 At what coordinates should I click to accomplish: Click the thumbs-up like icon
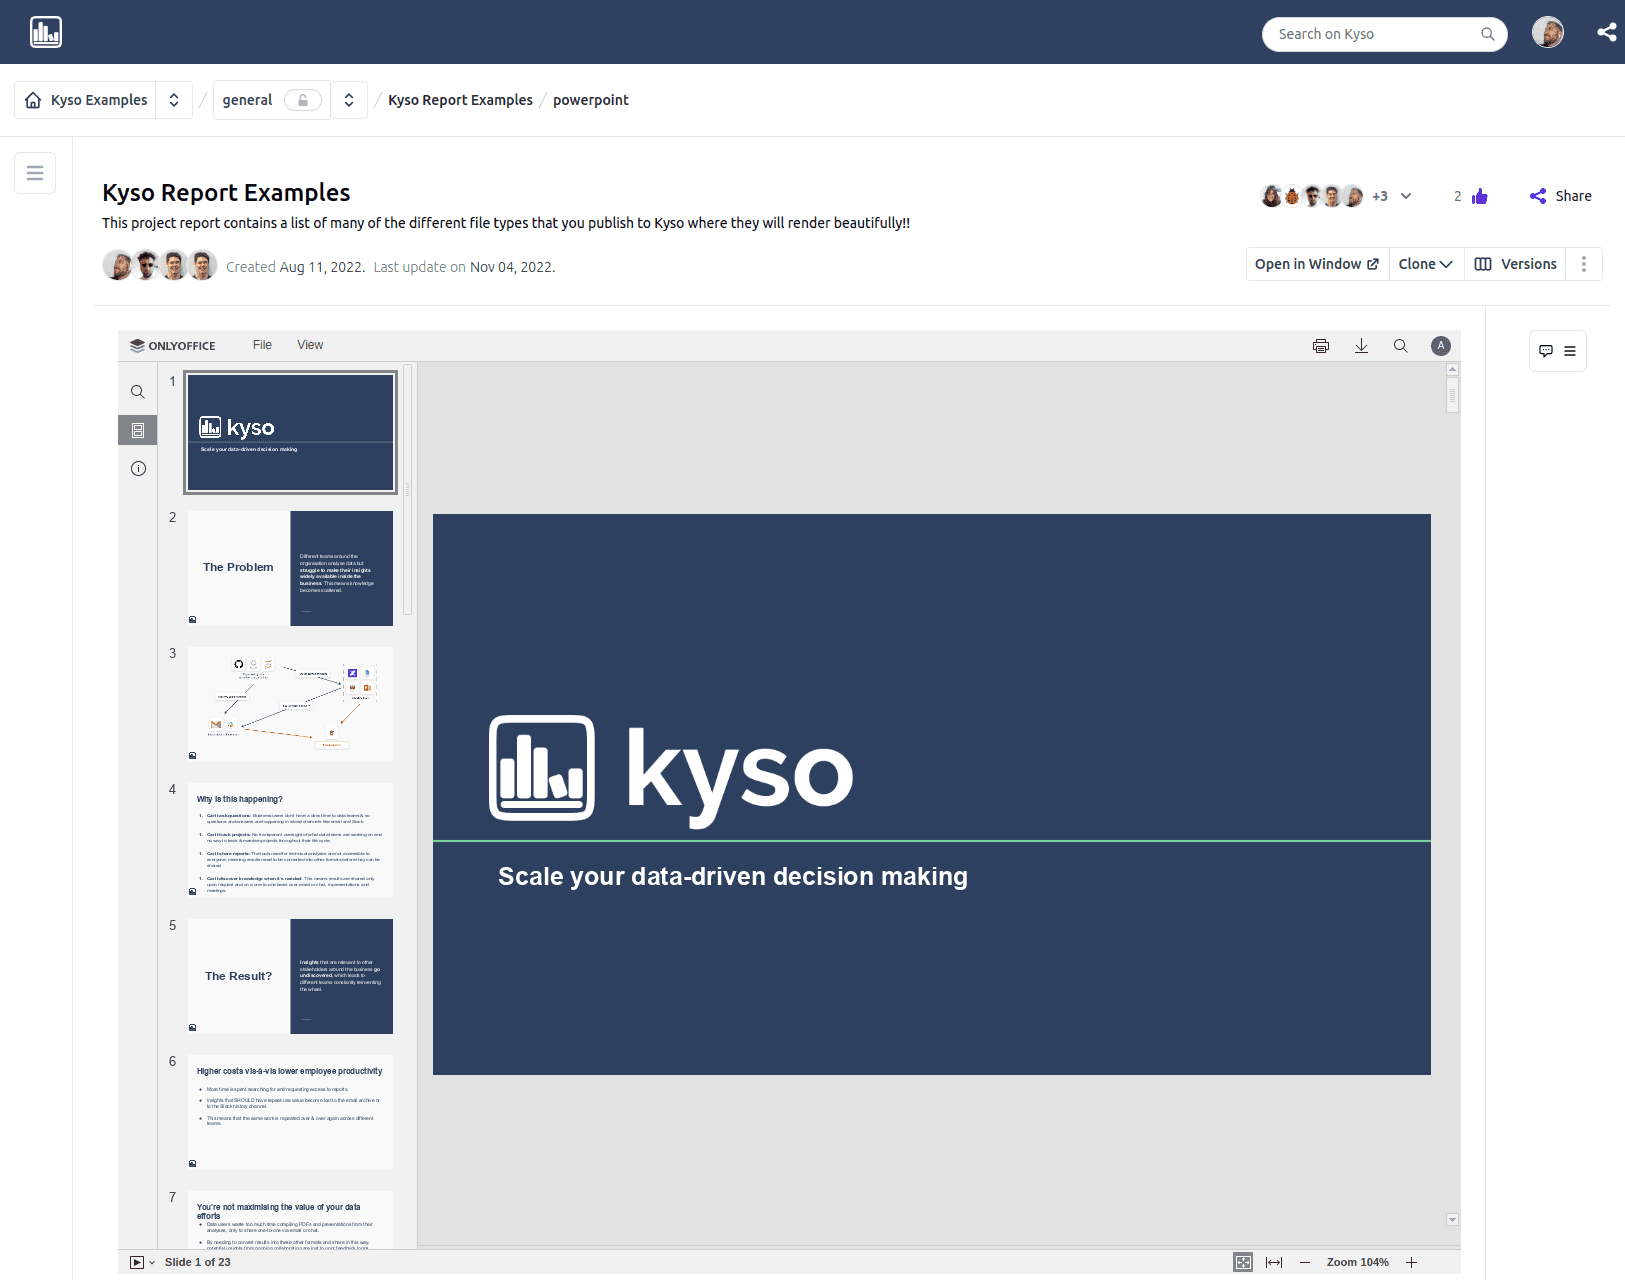[x=1480, y=196]
